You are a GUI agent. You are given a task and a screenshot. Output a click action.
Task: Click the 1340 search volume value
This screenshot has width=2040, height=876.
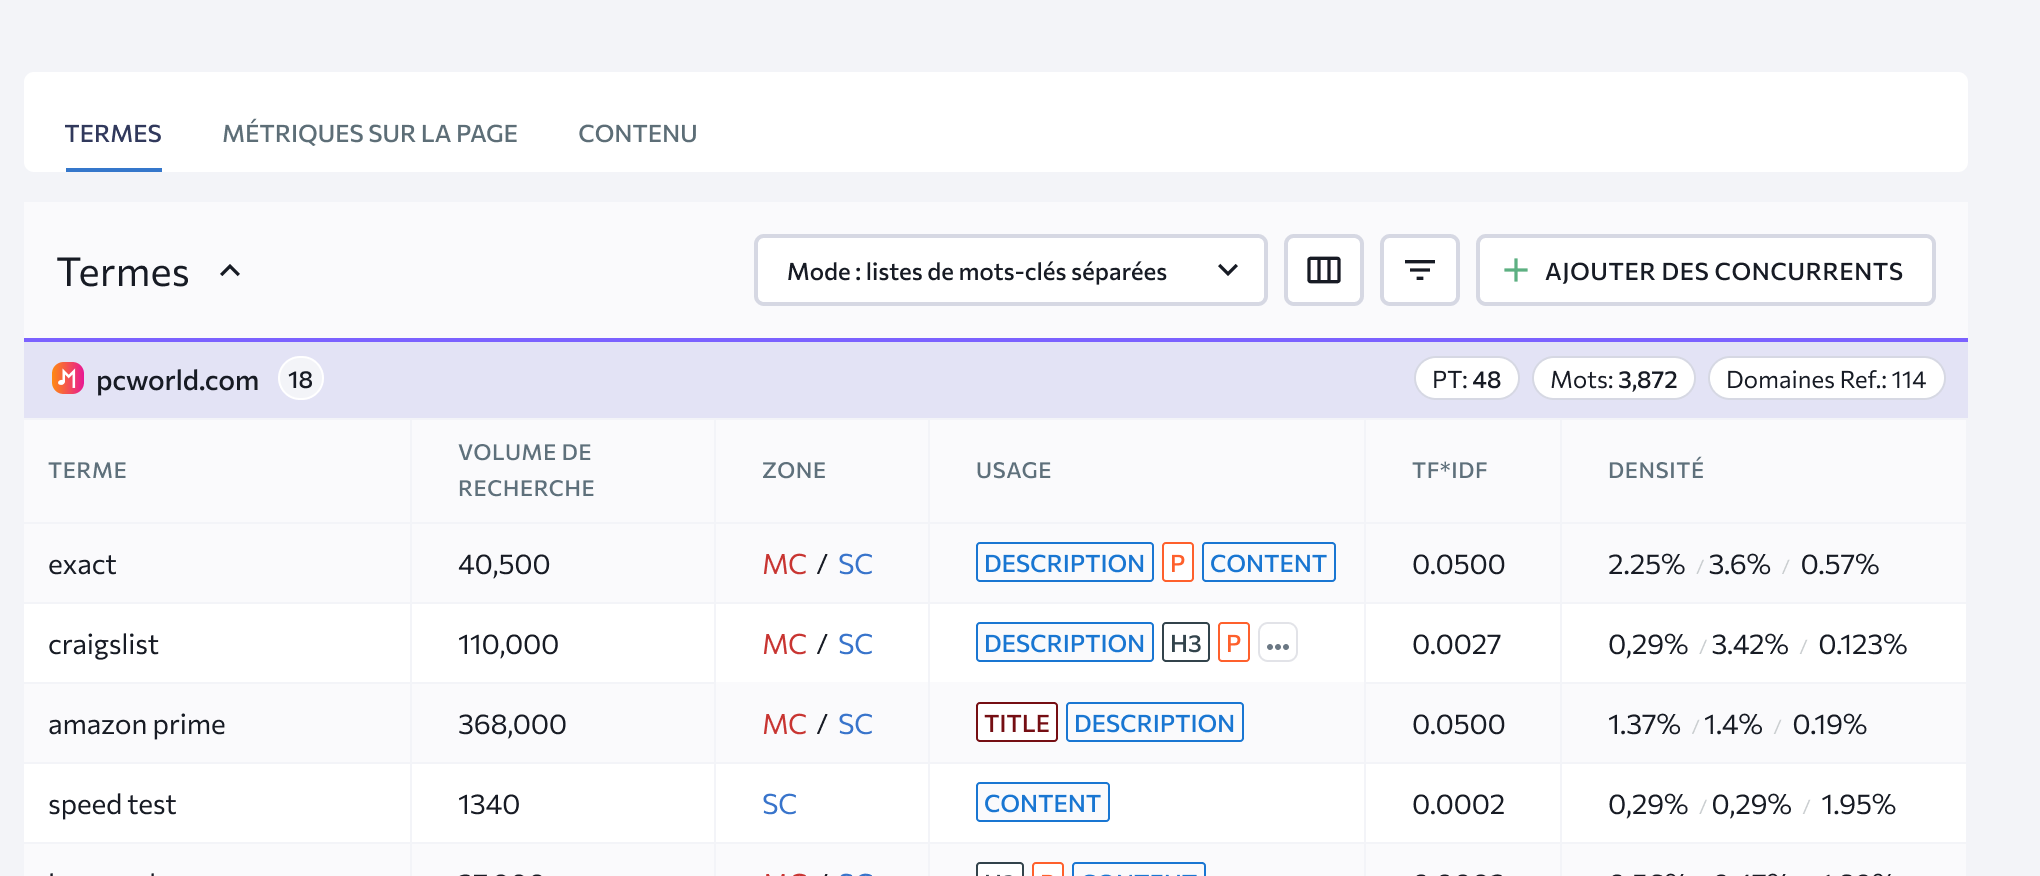(x=489, y=804)
